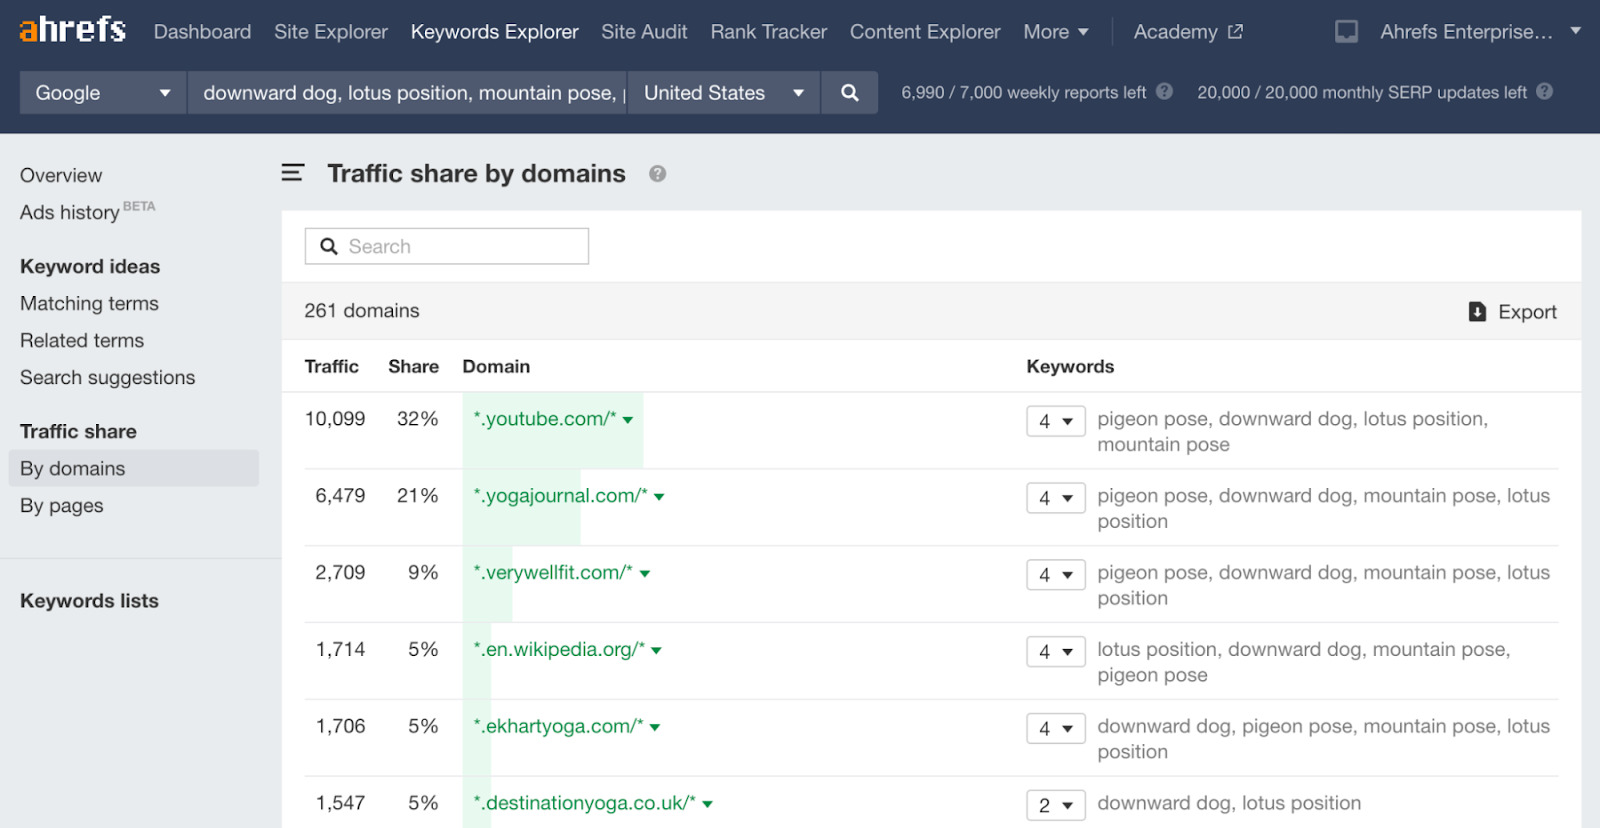The image size is (1600, 828).
Task: Open Academy external link
Action: pos(1187,32)
